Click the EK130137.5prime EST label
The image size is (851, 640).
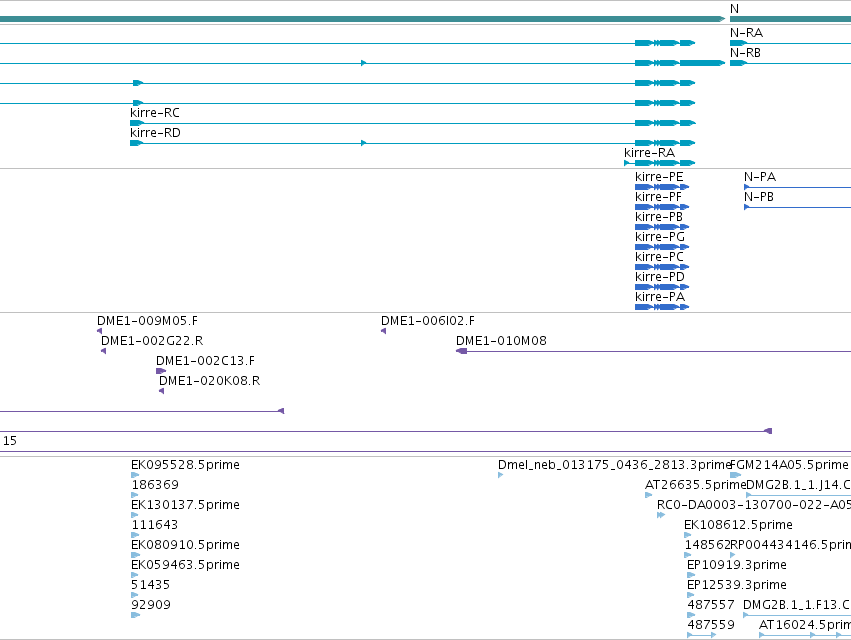[185, 505]
